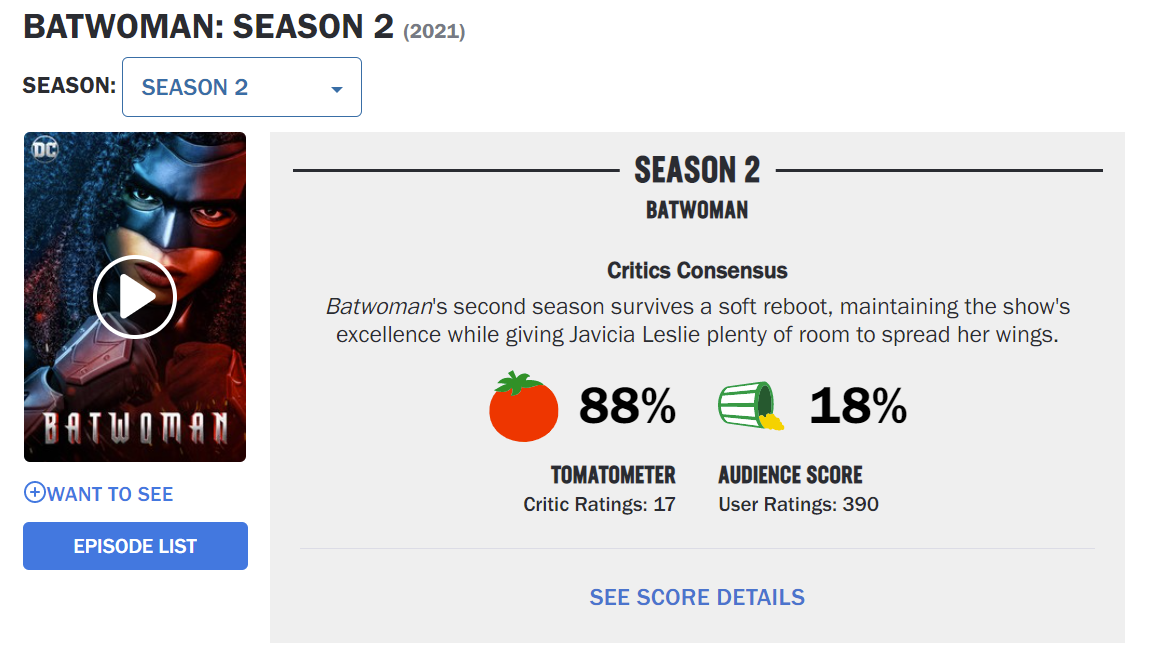Viewport: 1150px width, 670px height.
Task: Click the red tomato Tomatometer icon
Action: coord(523,407)
